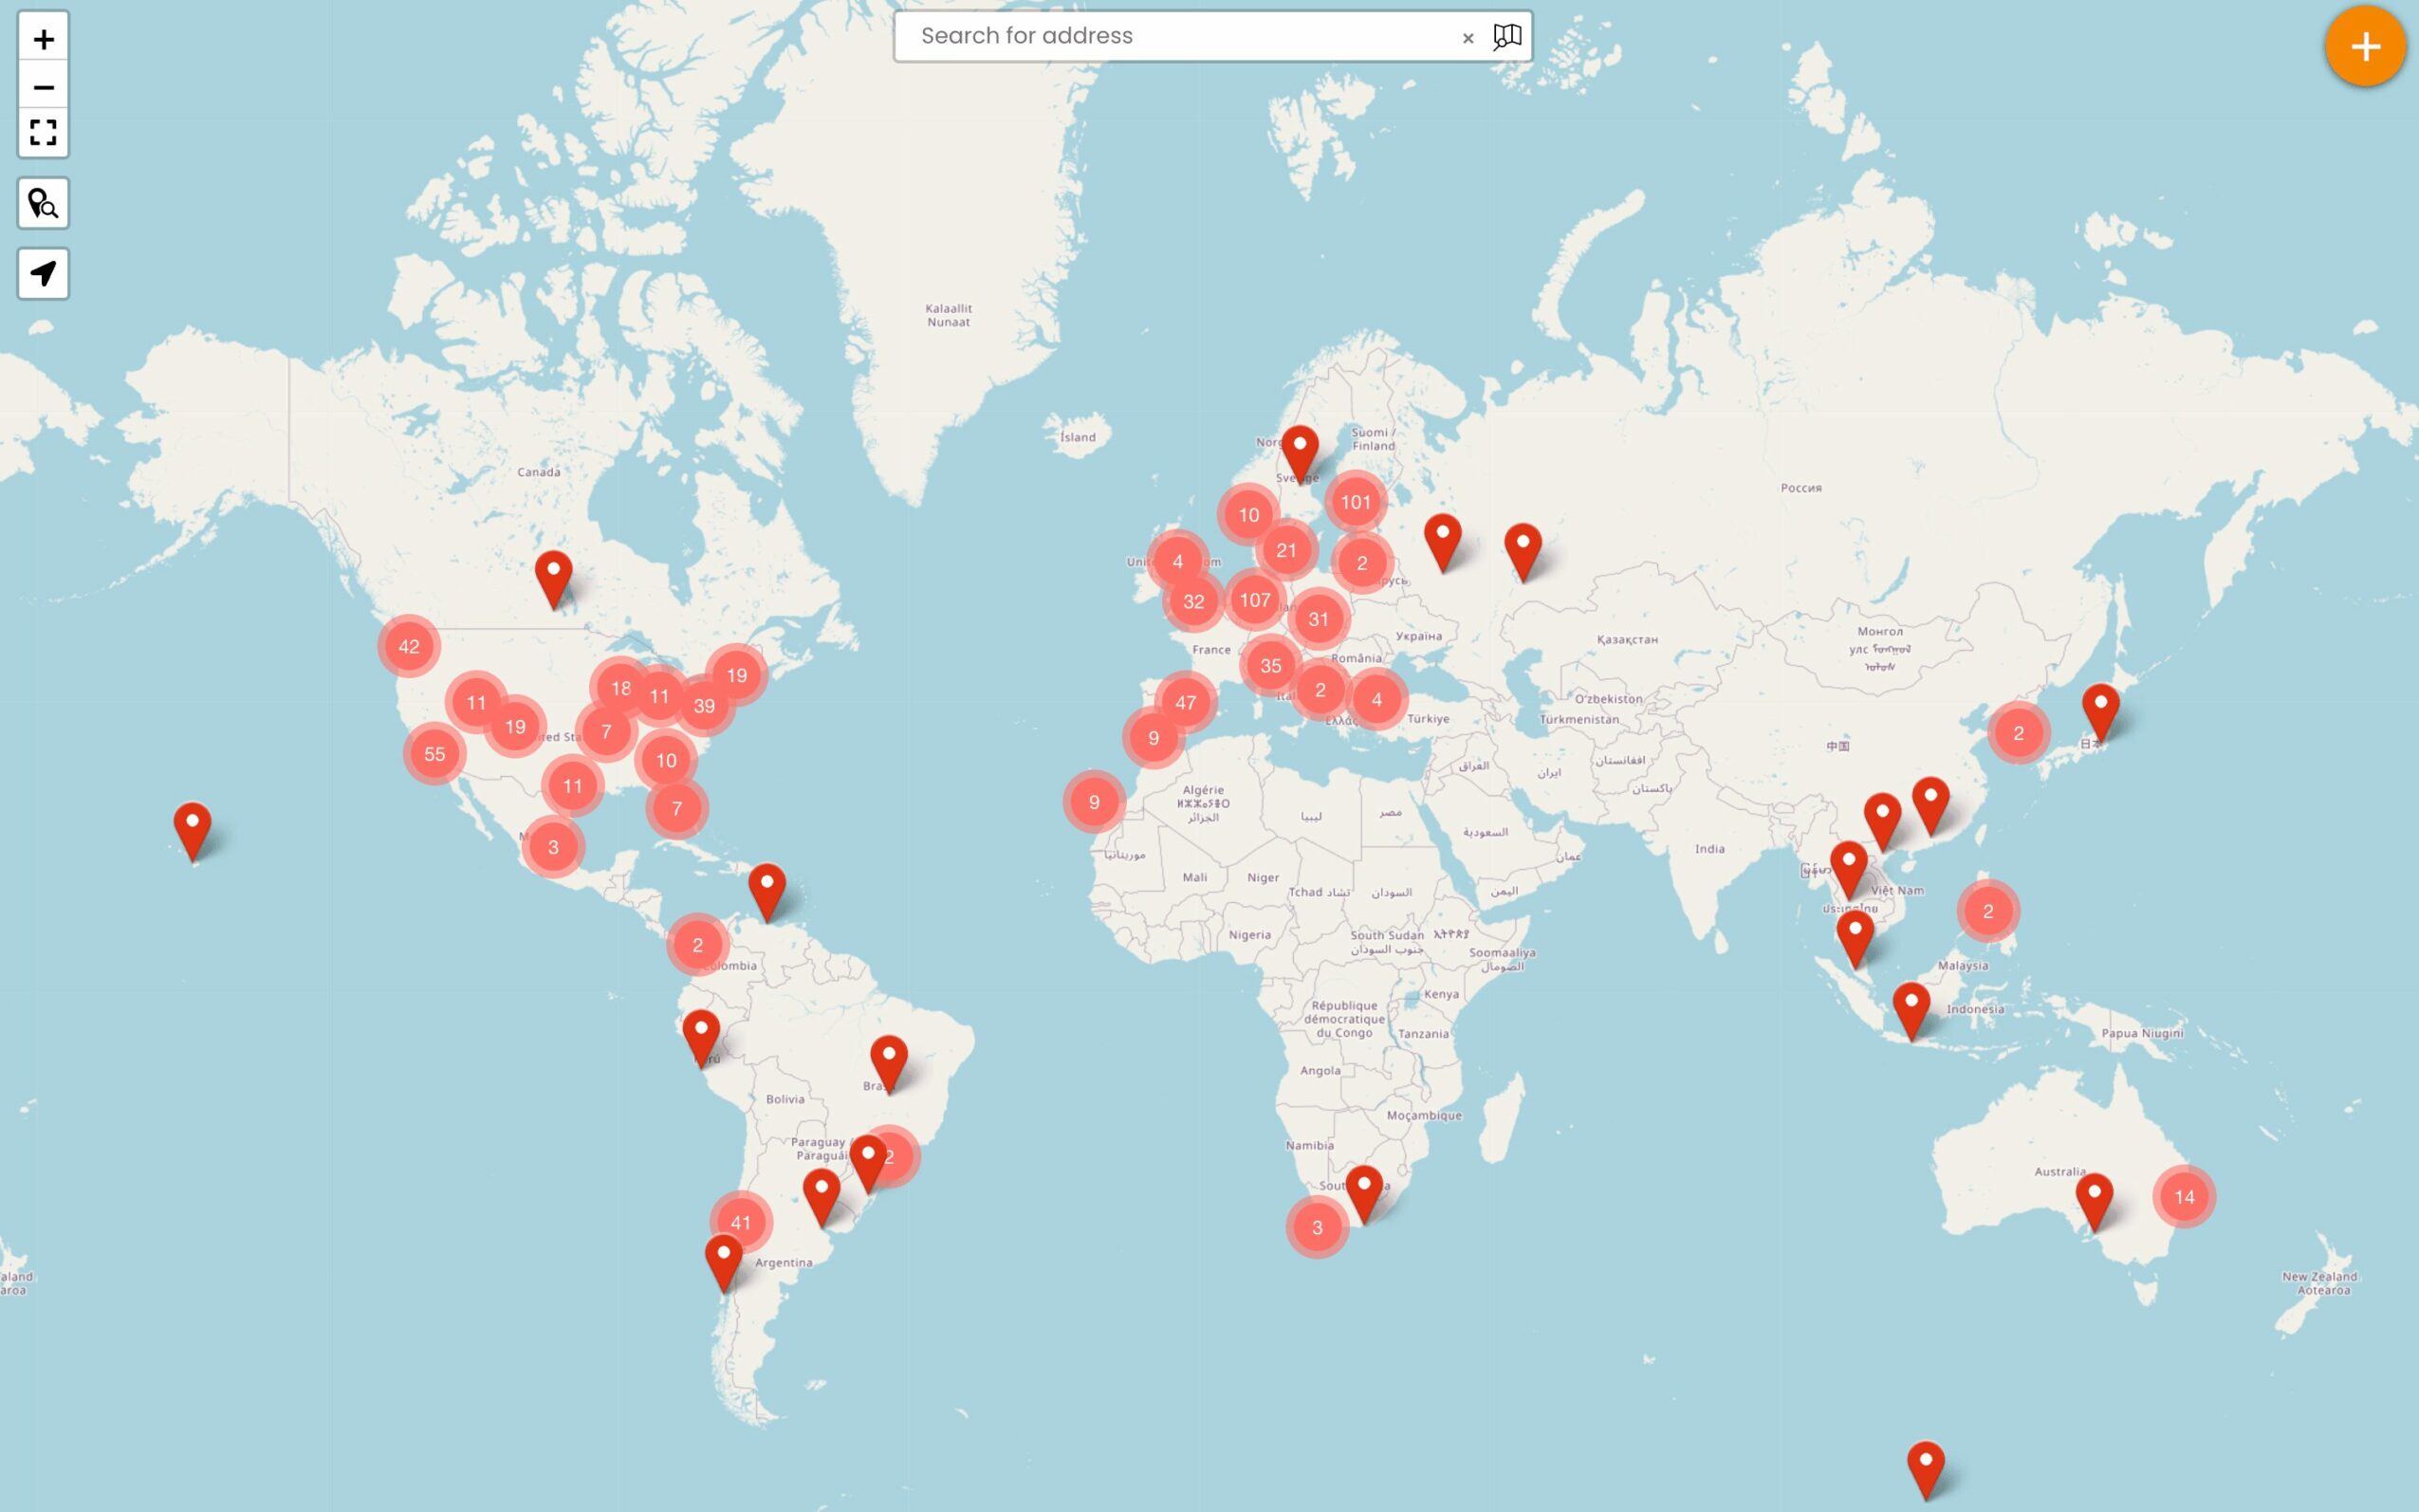2419x1512 pixels.
Task: Expand the 14 cluster in Australia
Action: [2183, 1197]
